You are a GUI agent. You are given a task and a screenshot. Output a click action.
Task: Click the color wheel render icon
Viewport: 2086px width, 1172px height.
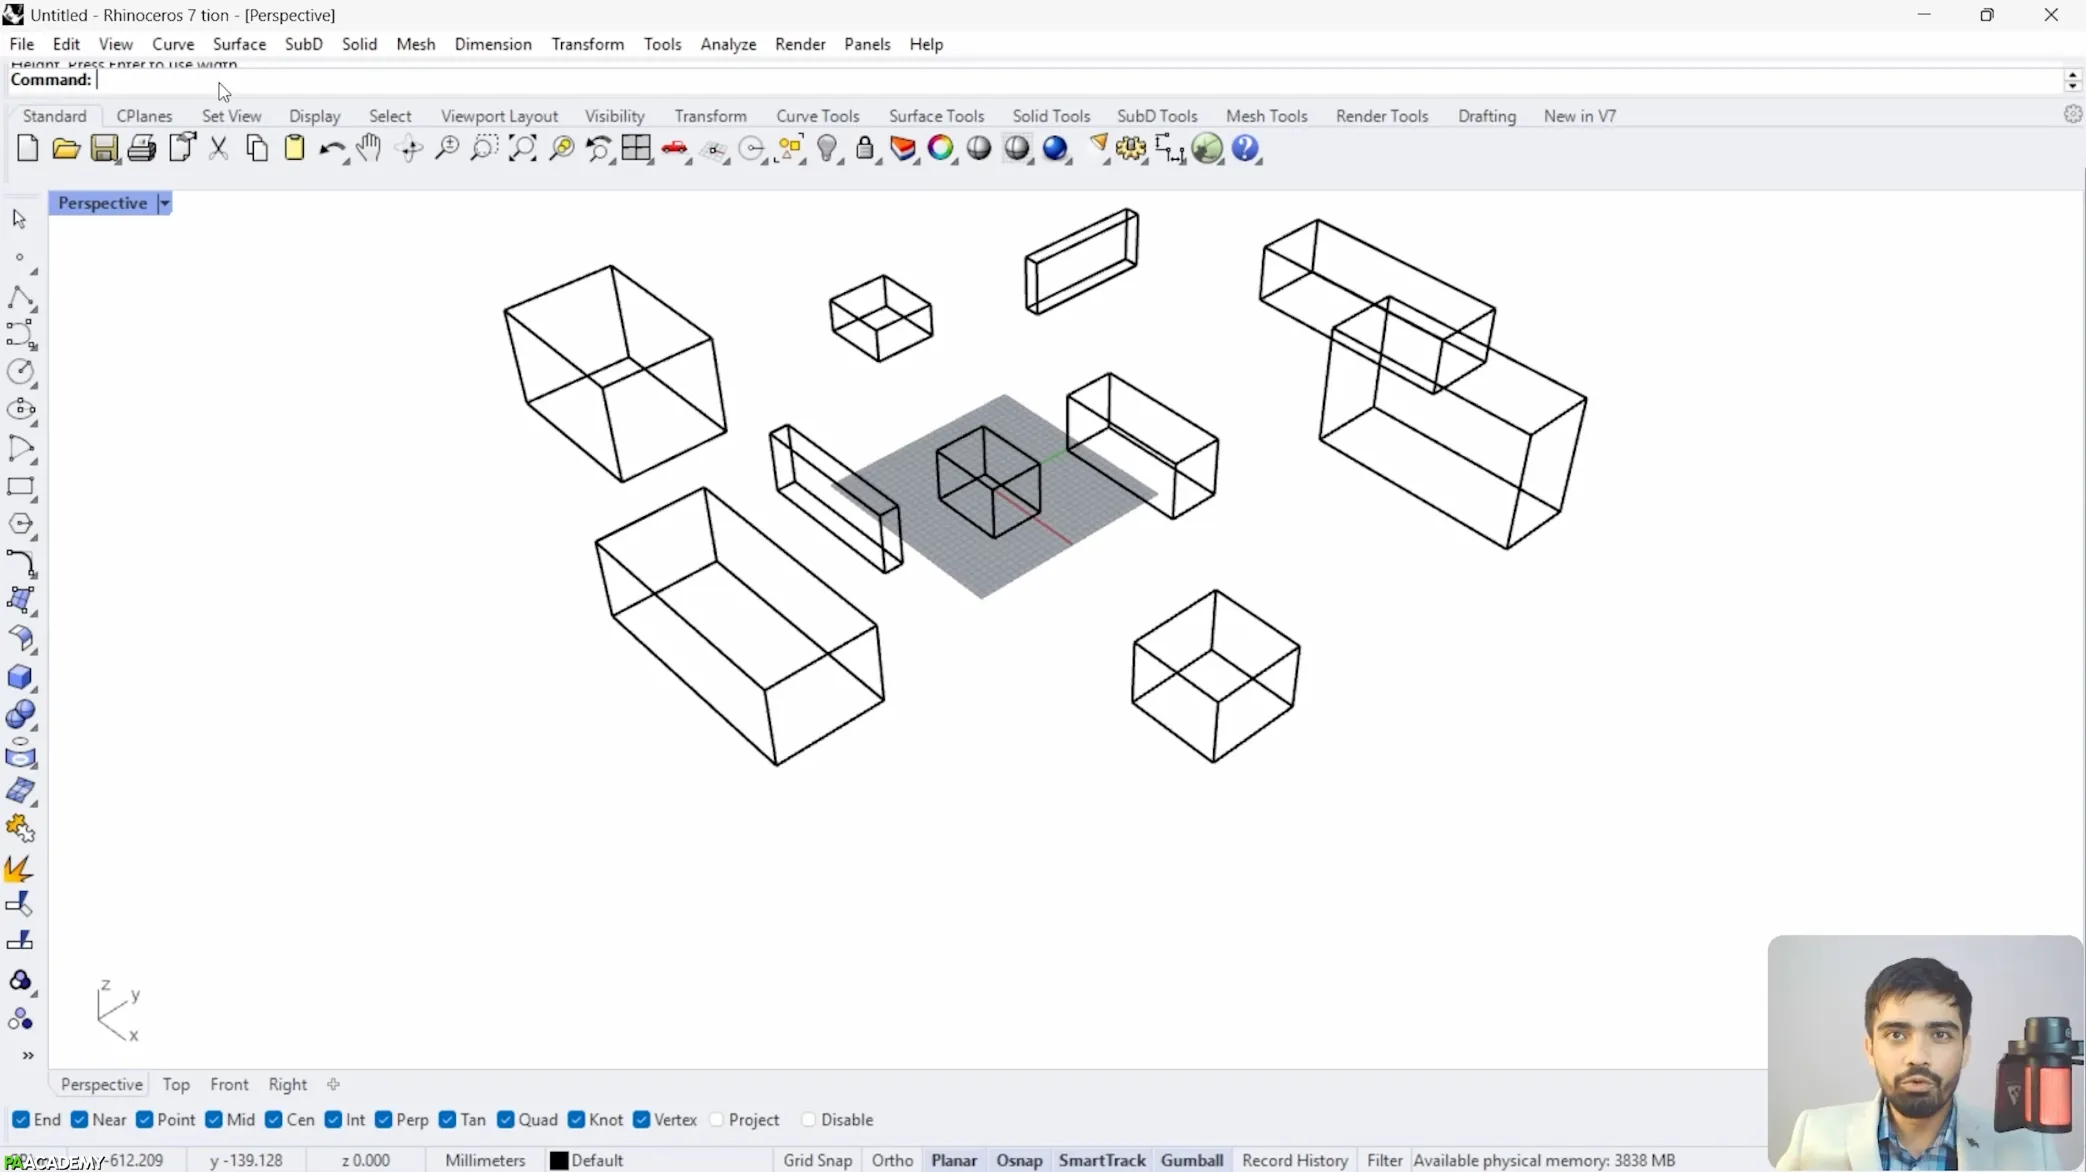click(x=940, y=149)
